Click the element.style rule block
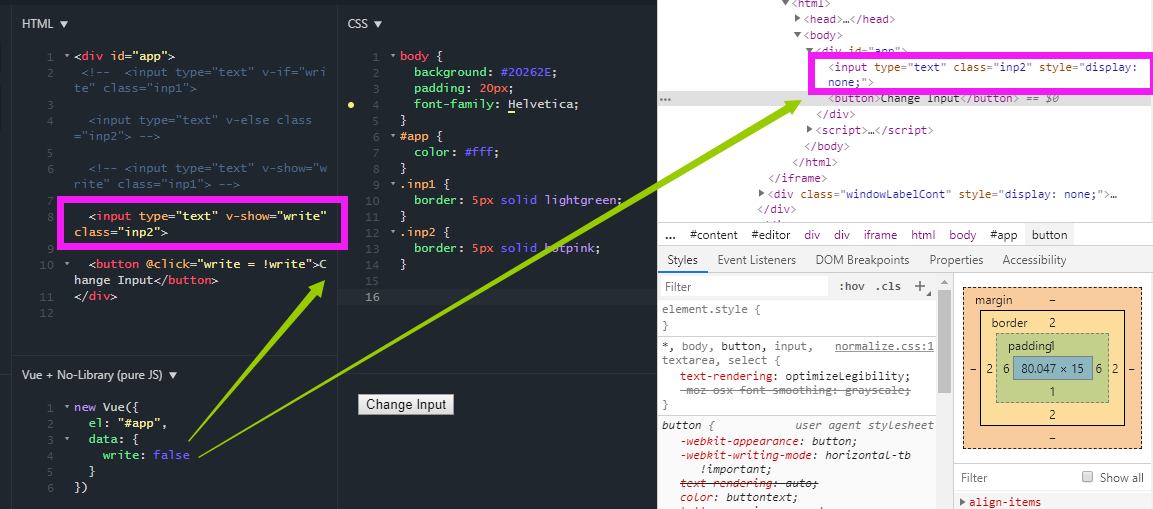 coord(799,317)
